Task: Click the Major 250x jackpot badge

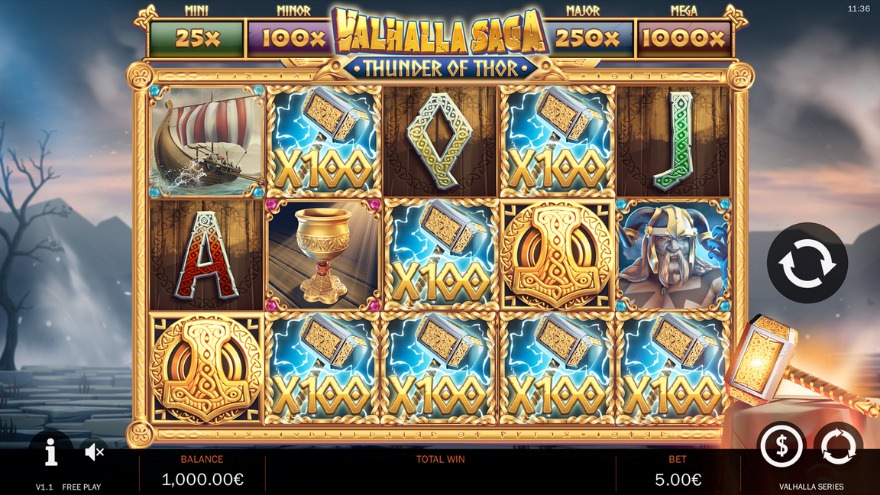Action: (x=588, y=38)
